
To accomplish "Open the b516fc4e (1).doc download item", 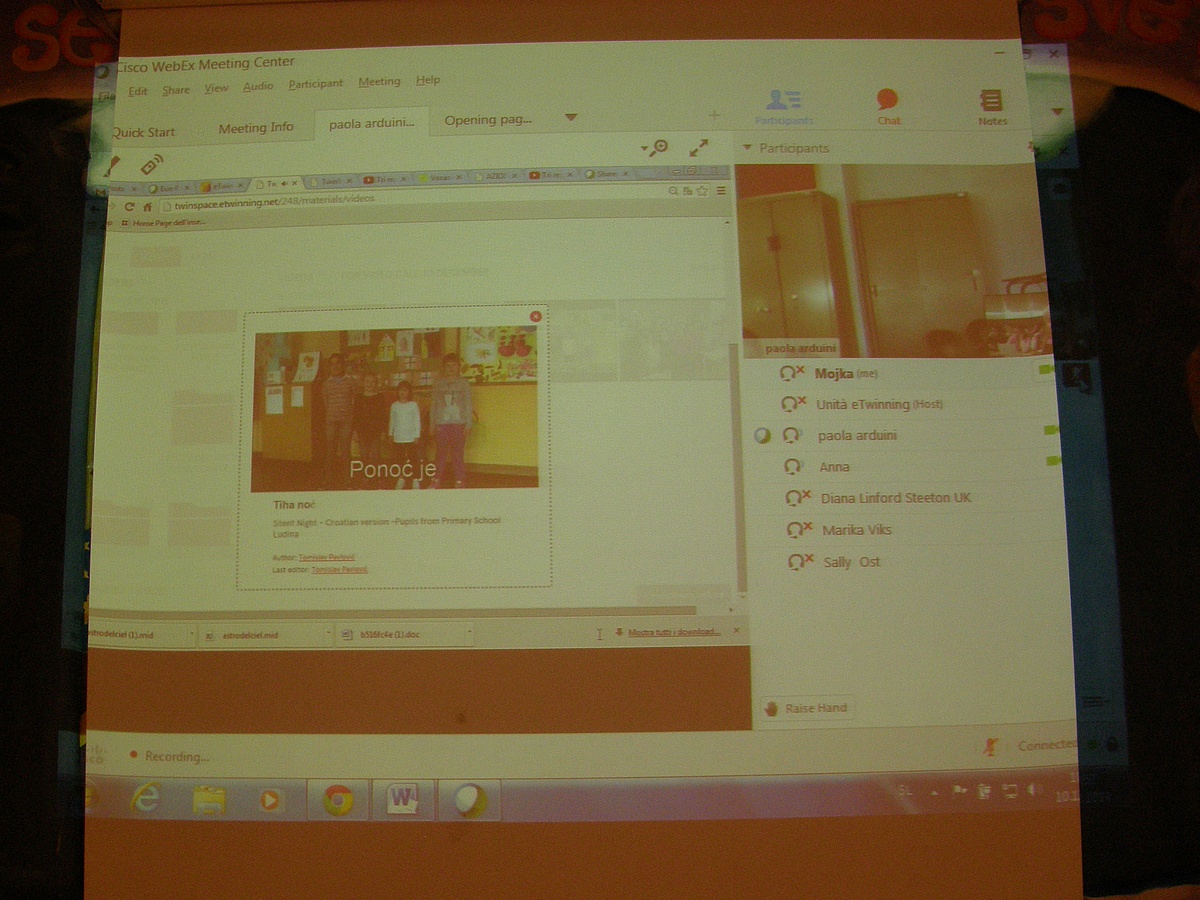I will (404, 634).
